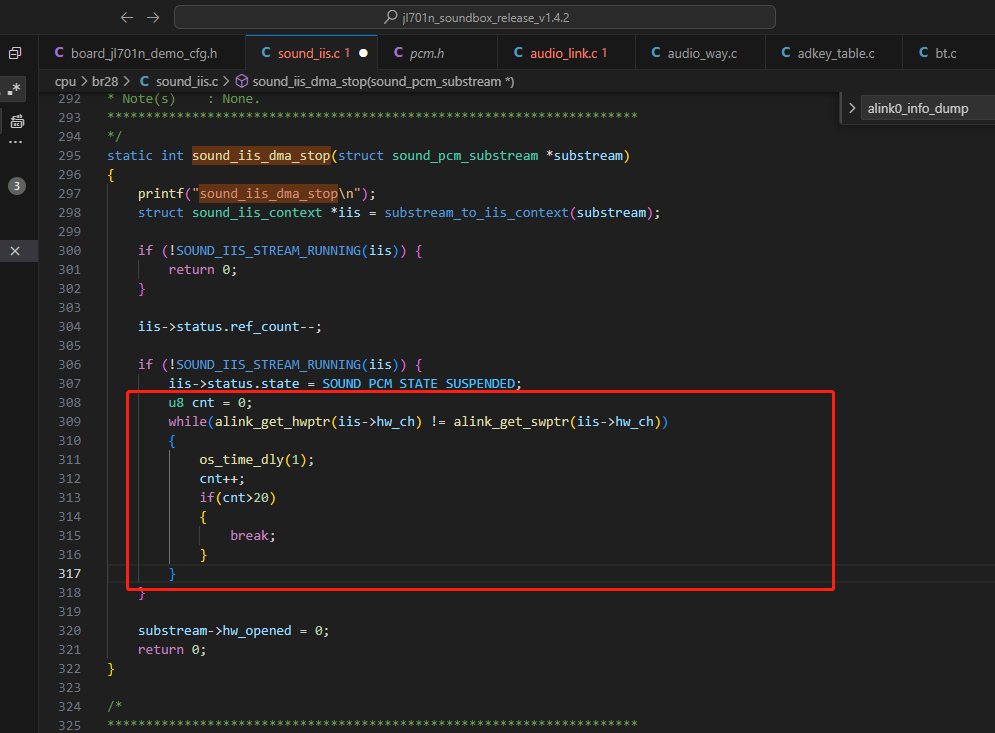Focus the find box containing alink0_info_dump
The image size is (995, 733).
click(x=926, y=109)
